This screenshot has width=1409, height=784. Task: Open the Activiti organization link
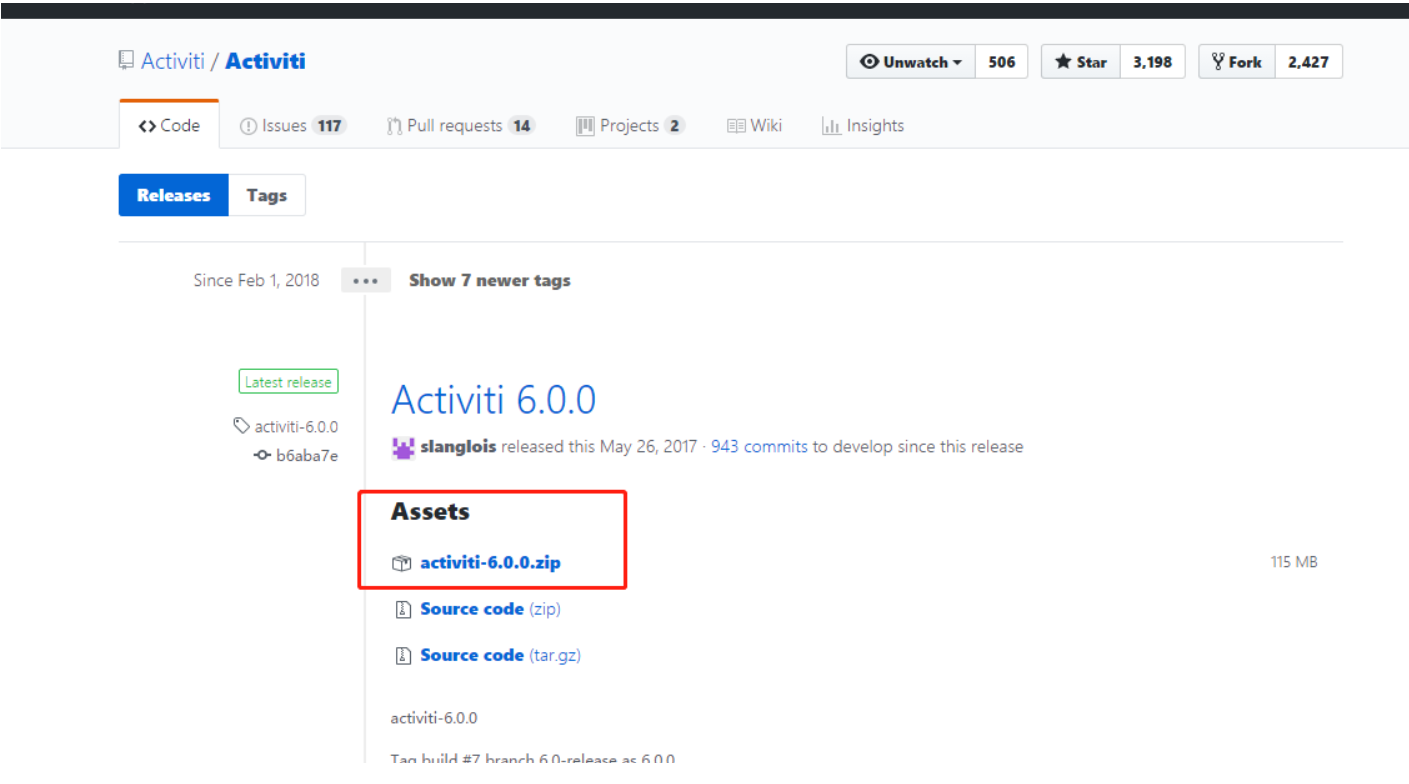[x=173, y=61]
